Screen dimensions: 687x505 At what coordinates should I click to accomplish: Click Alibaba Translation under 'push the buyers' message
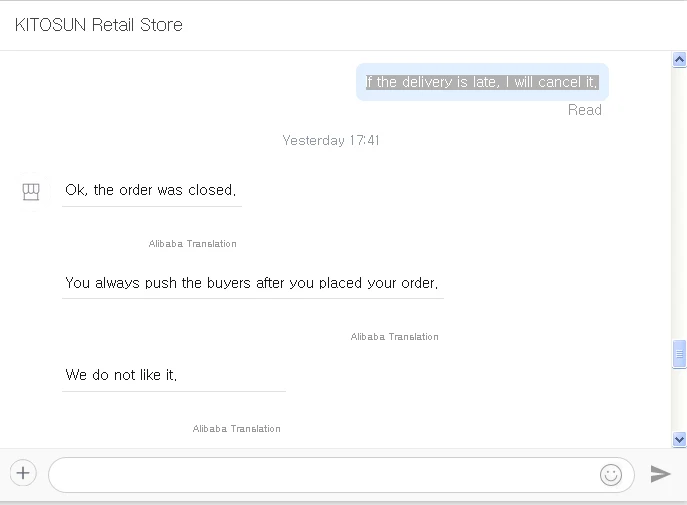coord(395,337)
